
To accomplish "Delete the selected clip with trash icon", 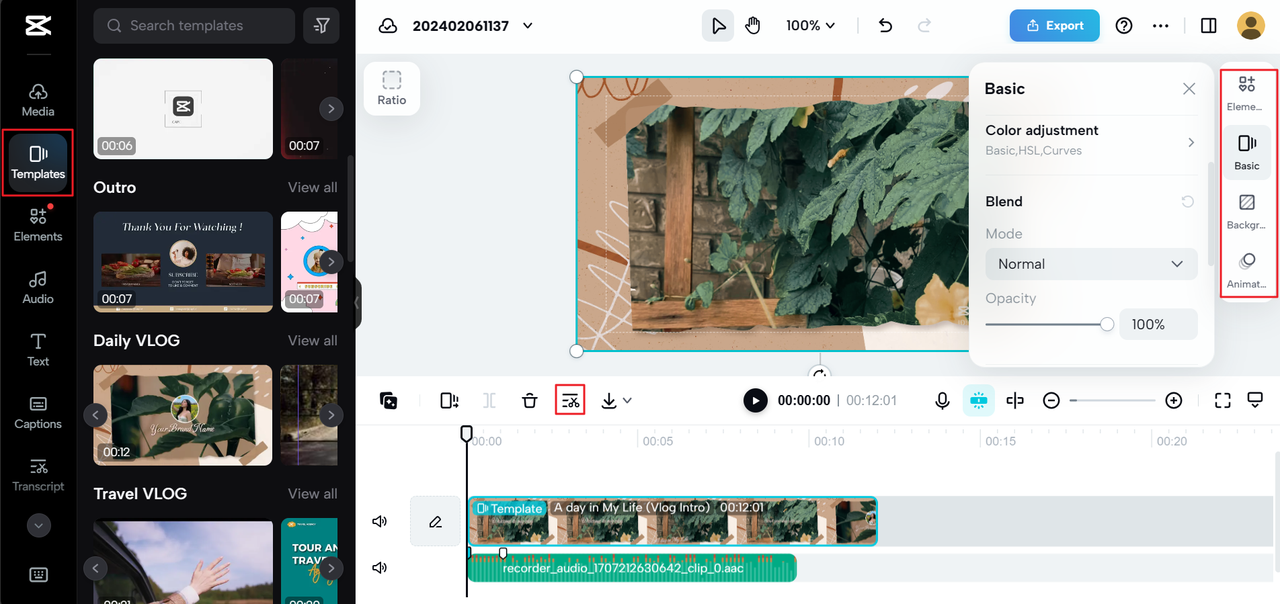I will point(530,401).
